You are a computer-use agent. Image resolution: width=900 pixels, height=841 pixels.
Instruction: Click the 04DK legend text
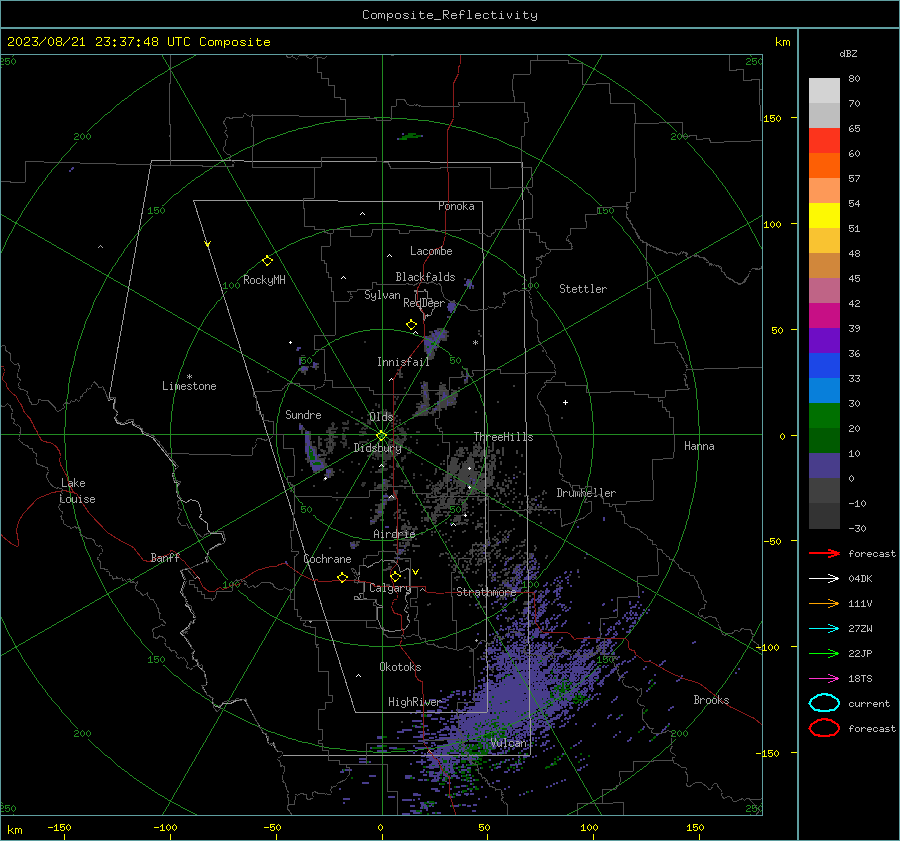tap(860, 579)
